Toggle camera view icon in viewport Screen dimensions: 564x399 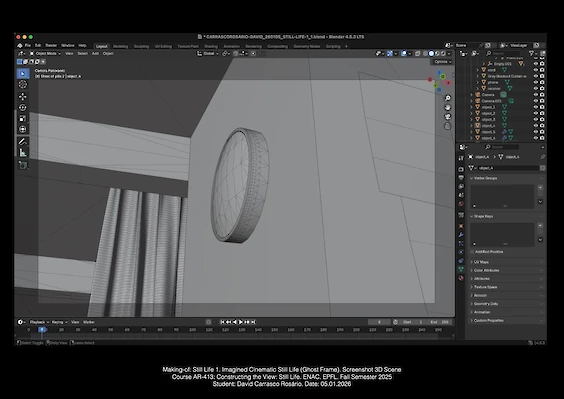447,117
